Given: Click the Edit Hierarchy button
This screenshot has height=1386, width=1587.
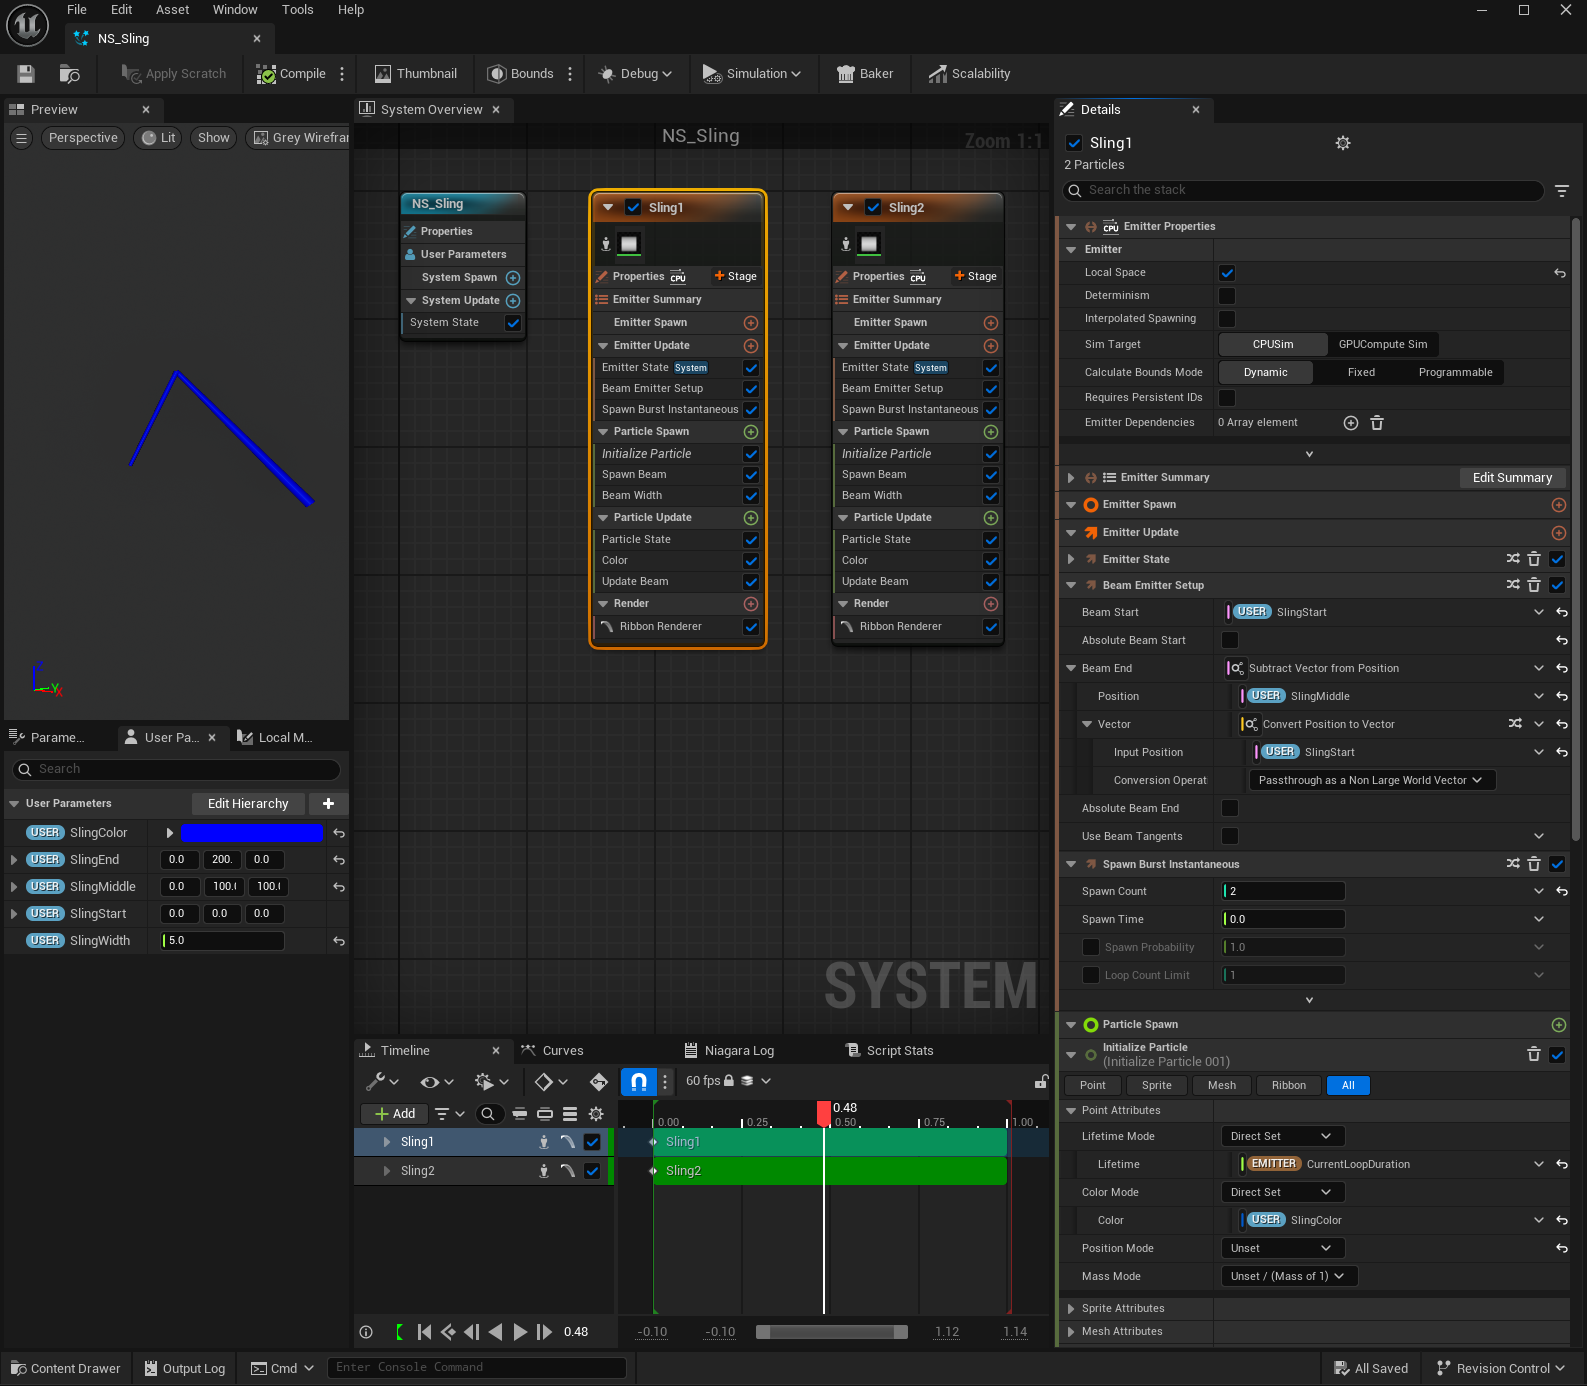Looking at the screenshot, I should (x=248, y=804).
